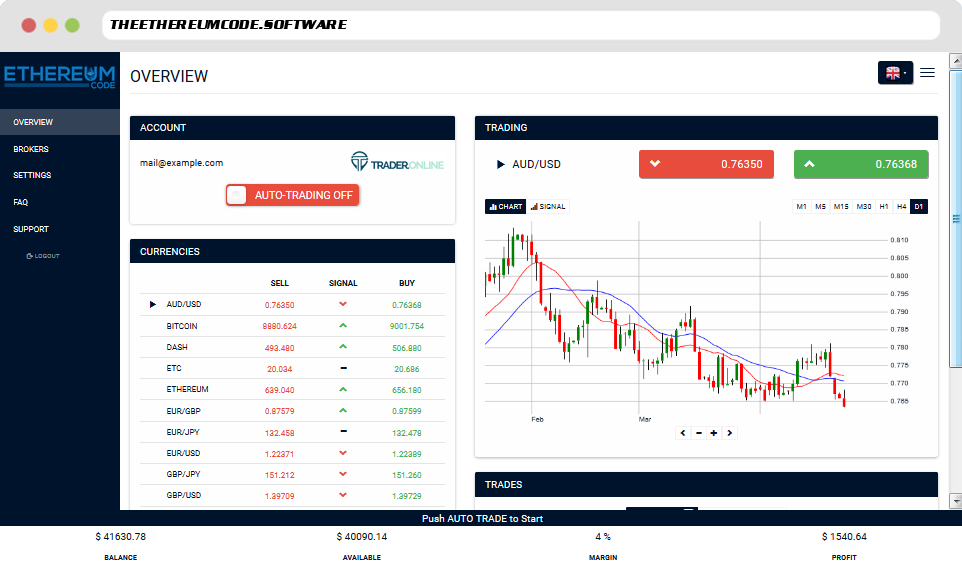
Task: Select the EUR/GBP currency row
Action: coord(292,411)
